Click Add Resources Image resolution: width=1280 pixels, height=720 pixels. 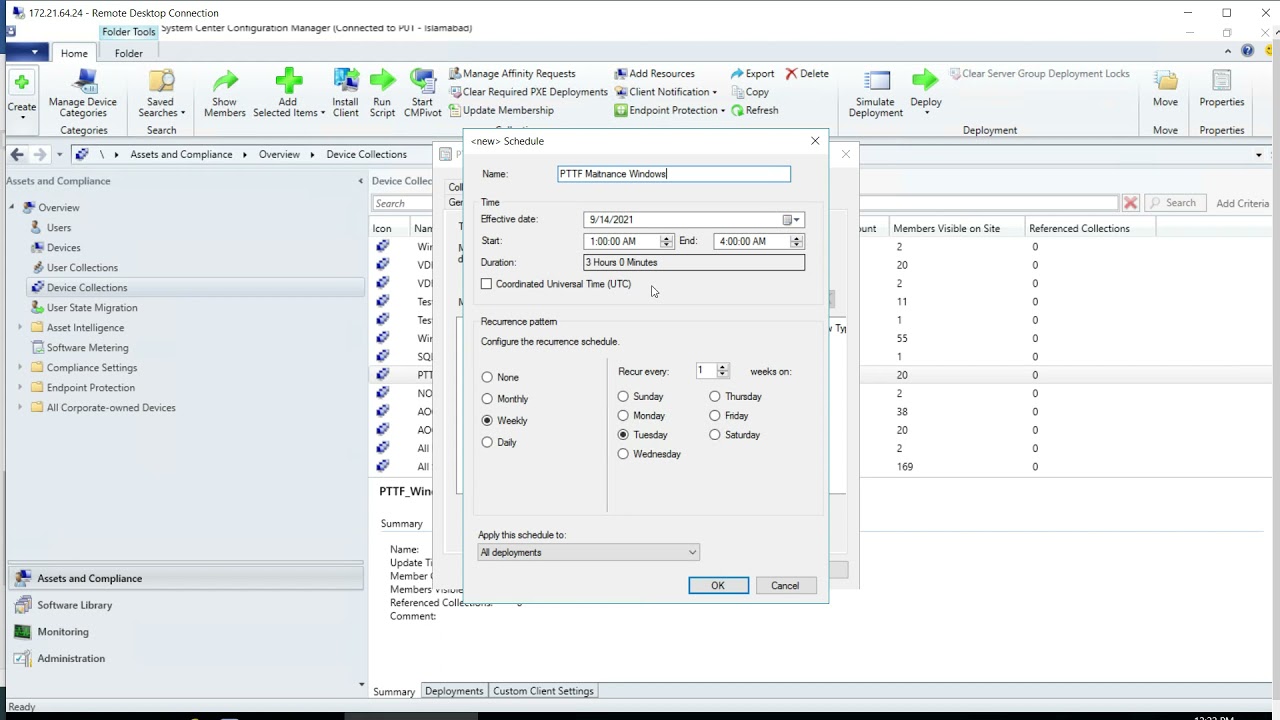pos(655,74)
